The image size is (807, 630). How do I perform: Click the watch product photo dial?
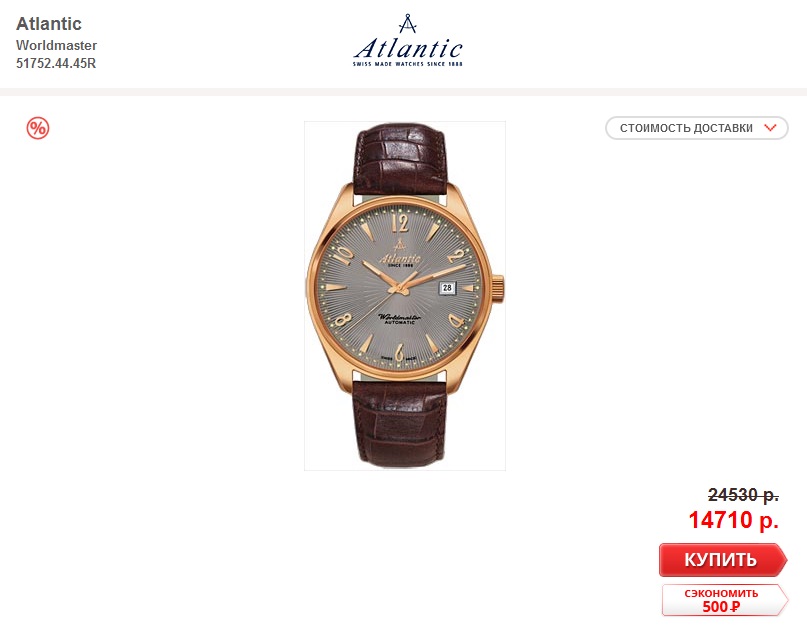400,287
